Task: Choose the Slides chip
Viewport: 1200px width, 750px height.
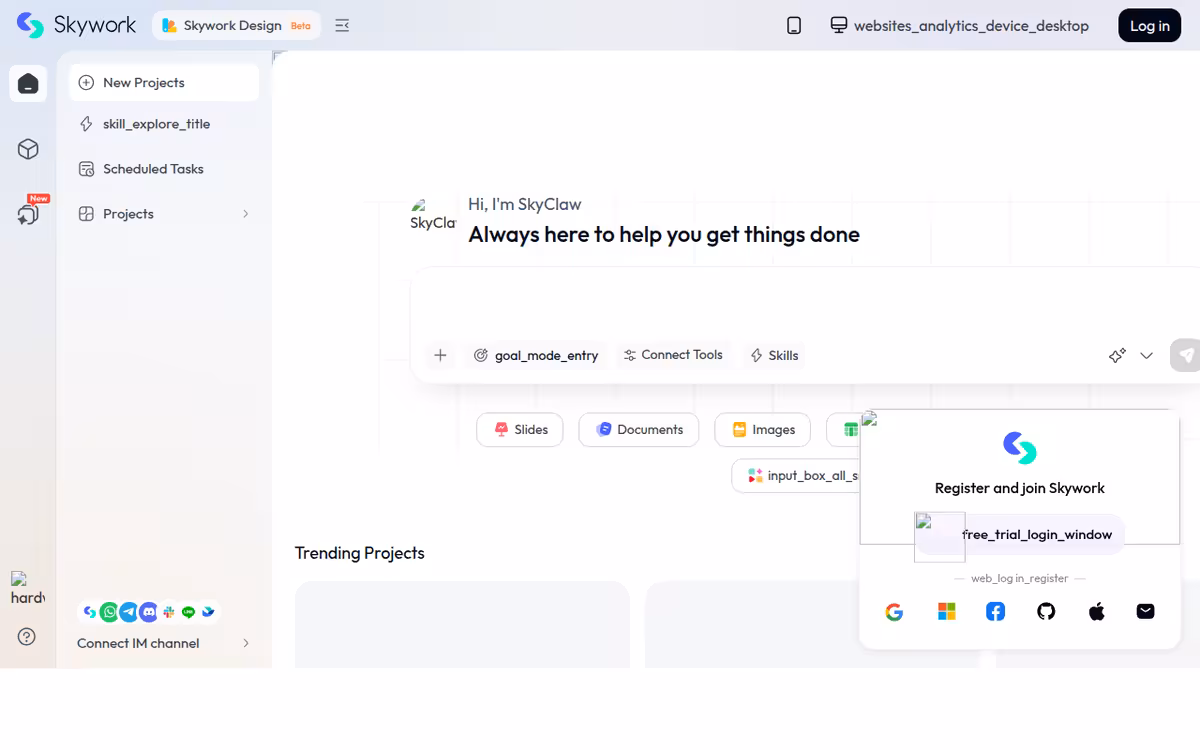Action: pyautogui.click(x=520, y=430)
